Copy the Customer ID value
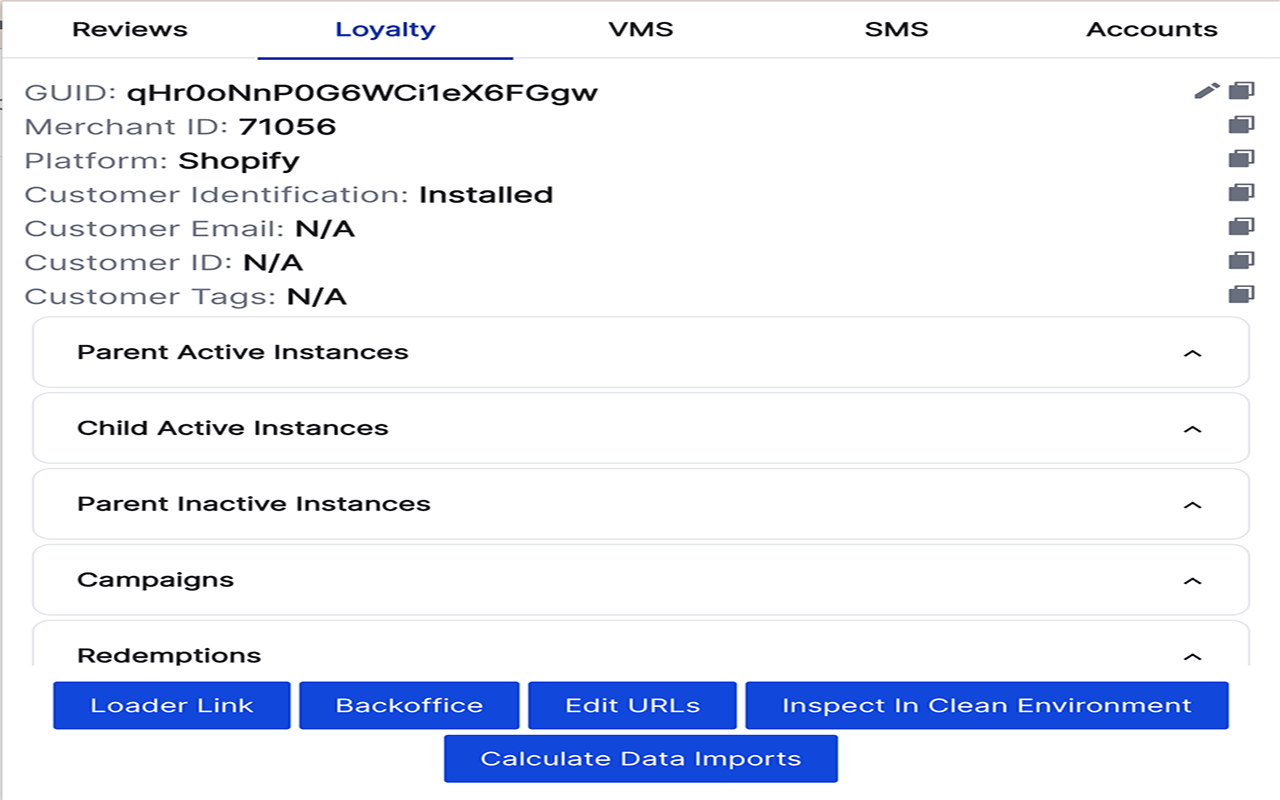This screenshot has height=800, width=1280. pyautogui.click(x=1241, y=261)
